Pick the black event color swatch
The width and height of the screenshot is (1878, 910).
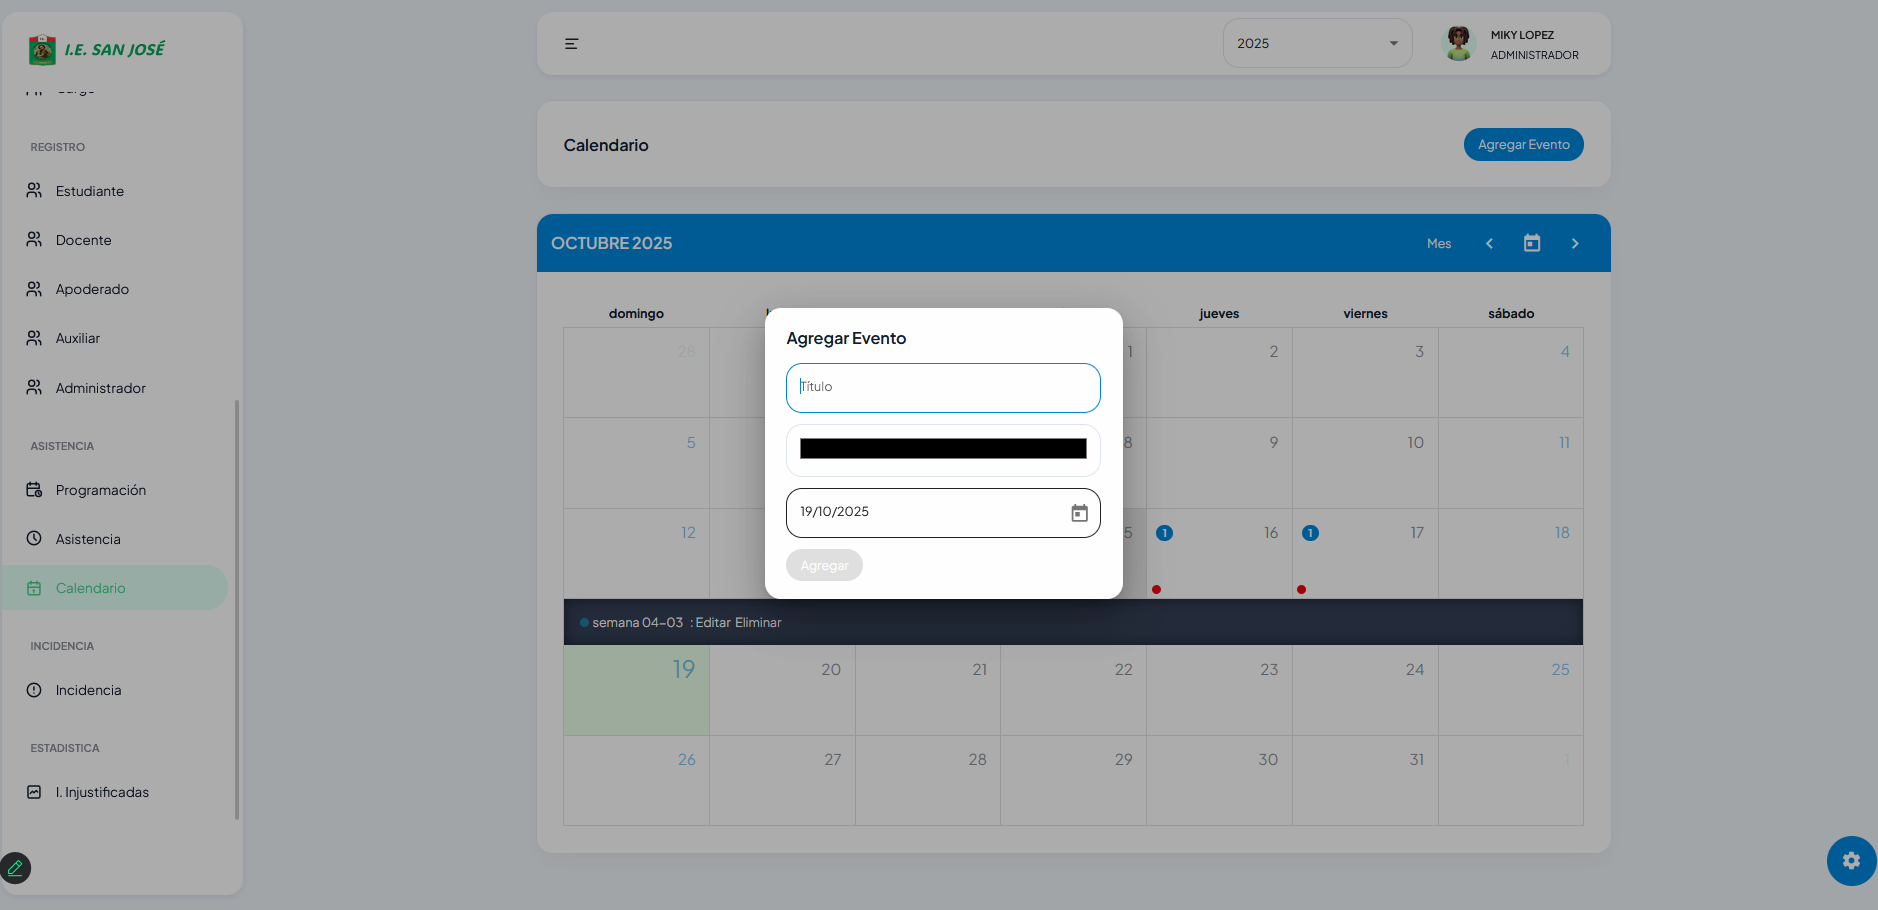coord(942,449)
